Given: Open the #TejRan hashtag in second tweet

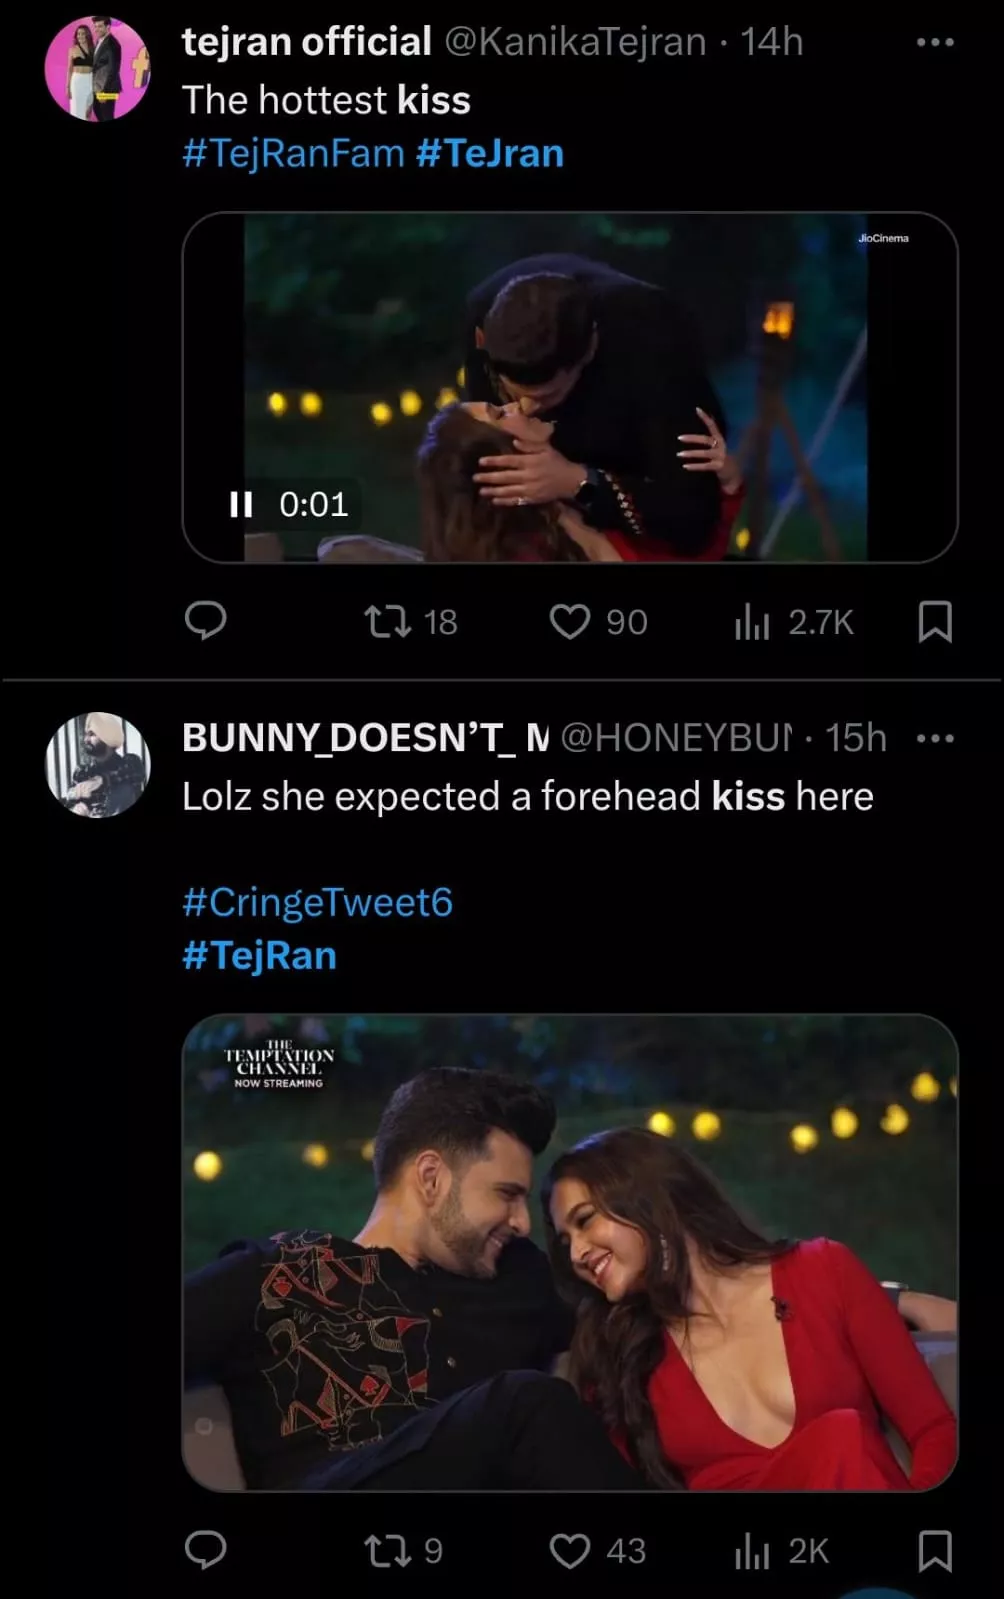Looking at the screenshot, I should [x=259, y=956].
